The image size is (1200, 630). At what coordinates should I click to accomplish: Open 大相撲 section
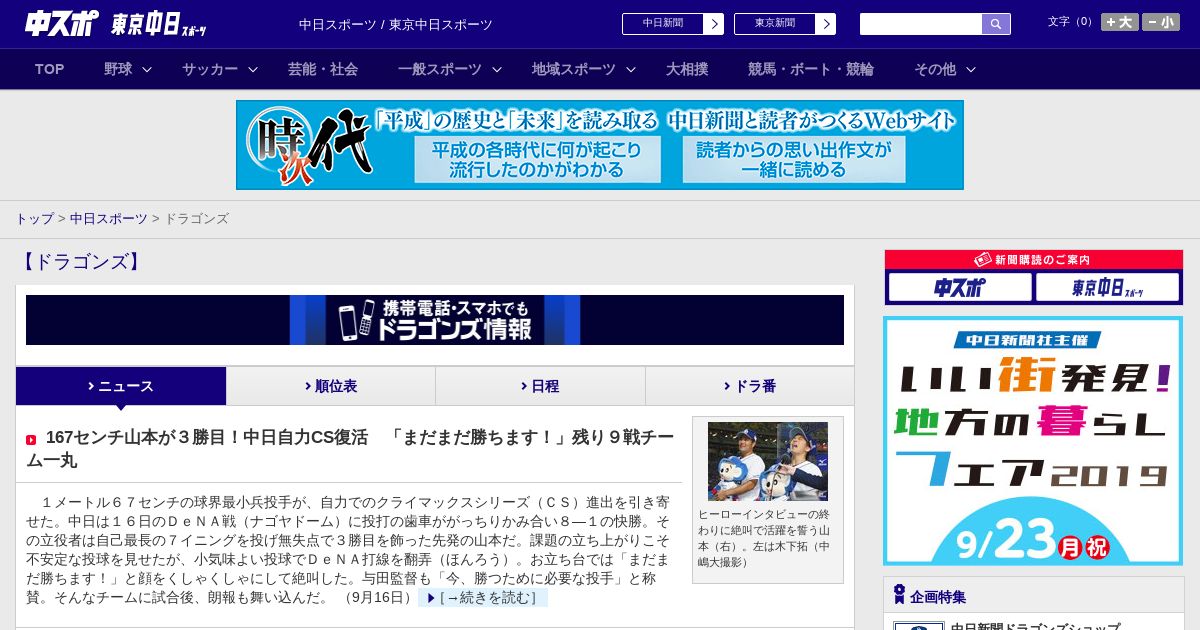coord(687,69)
